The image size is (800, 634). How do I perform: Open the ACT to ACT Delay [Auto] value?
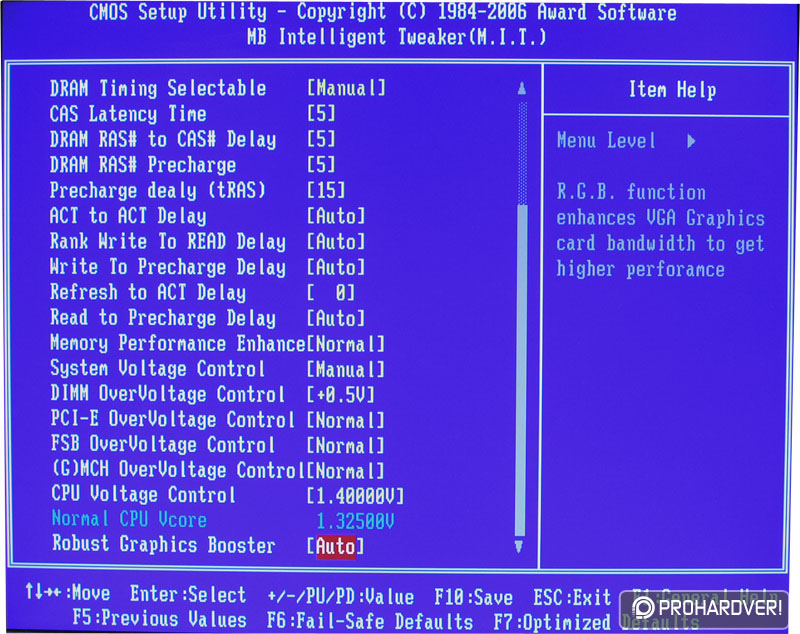pyautogui.click(x=336, y=216)
